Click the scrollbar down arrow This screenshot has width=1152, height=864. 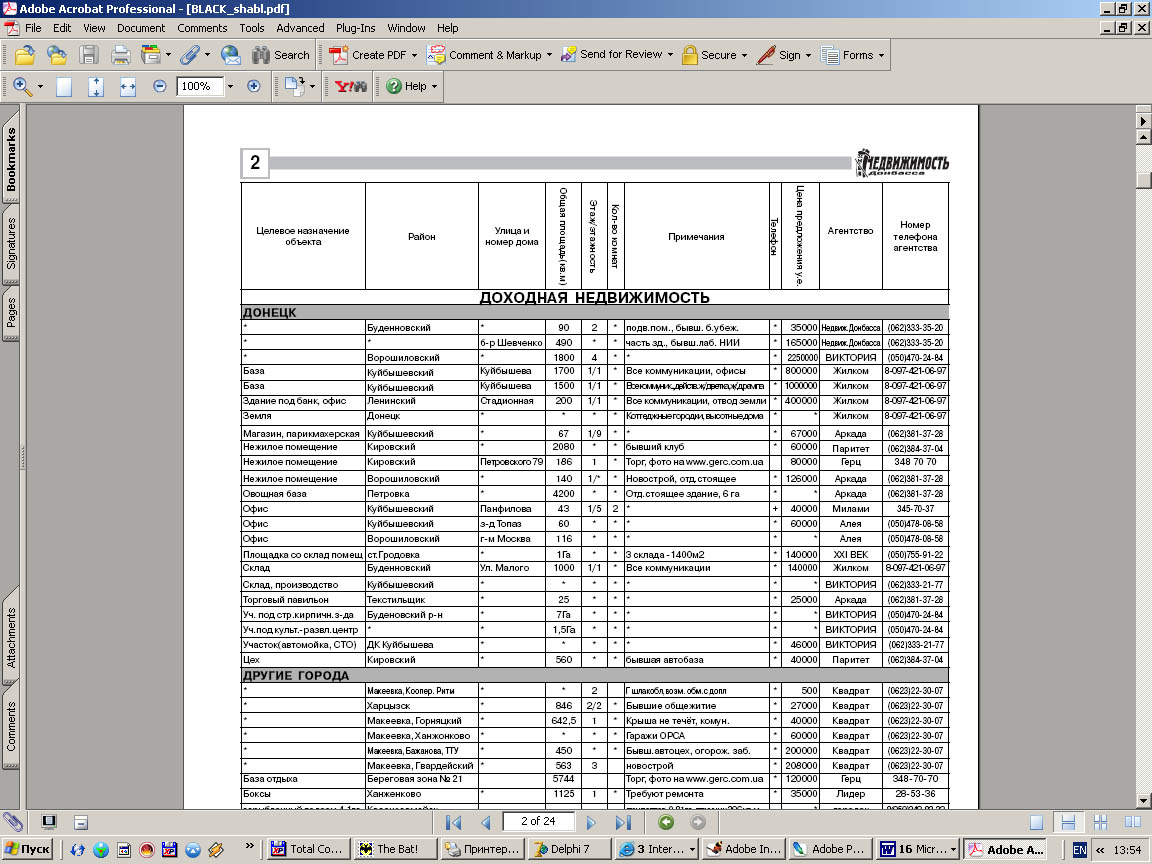click(1143, 800)
